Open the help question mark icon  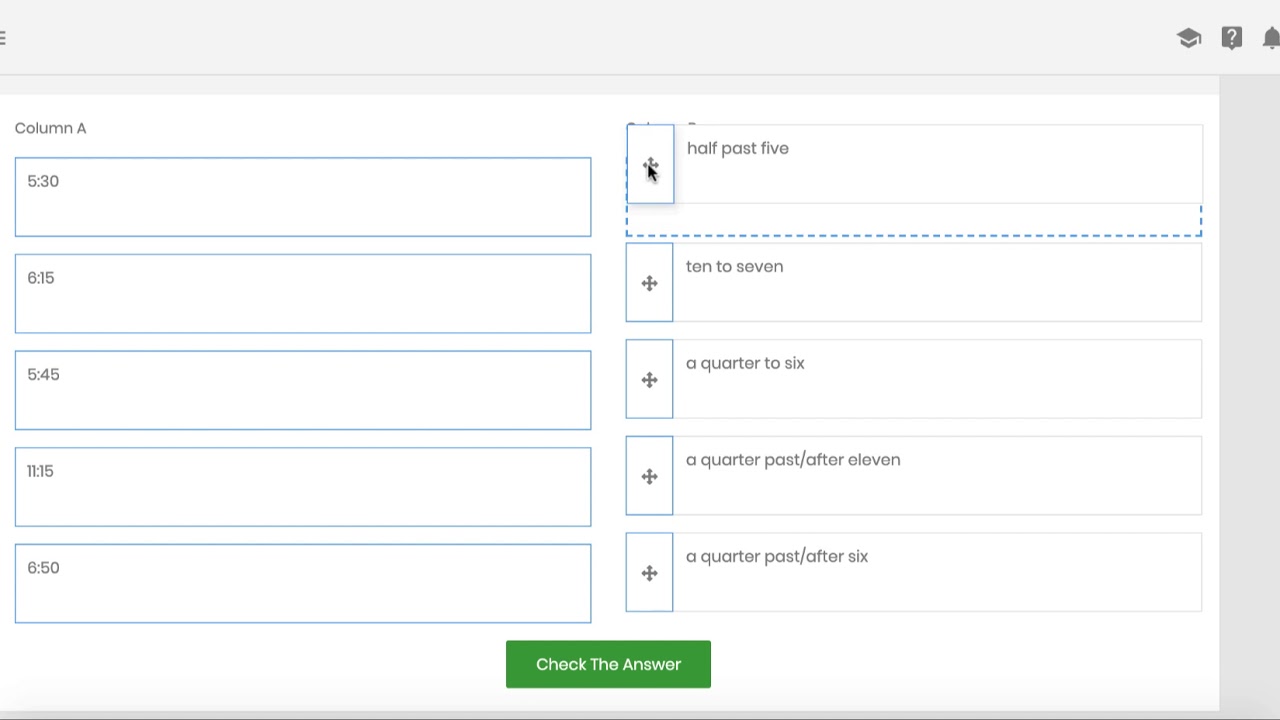point(1231,38)
